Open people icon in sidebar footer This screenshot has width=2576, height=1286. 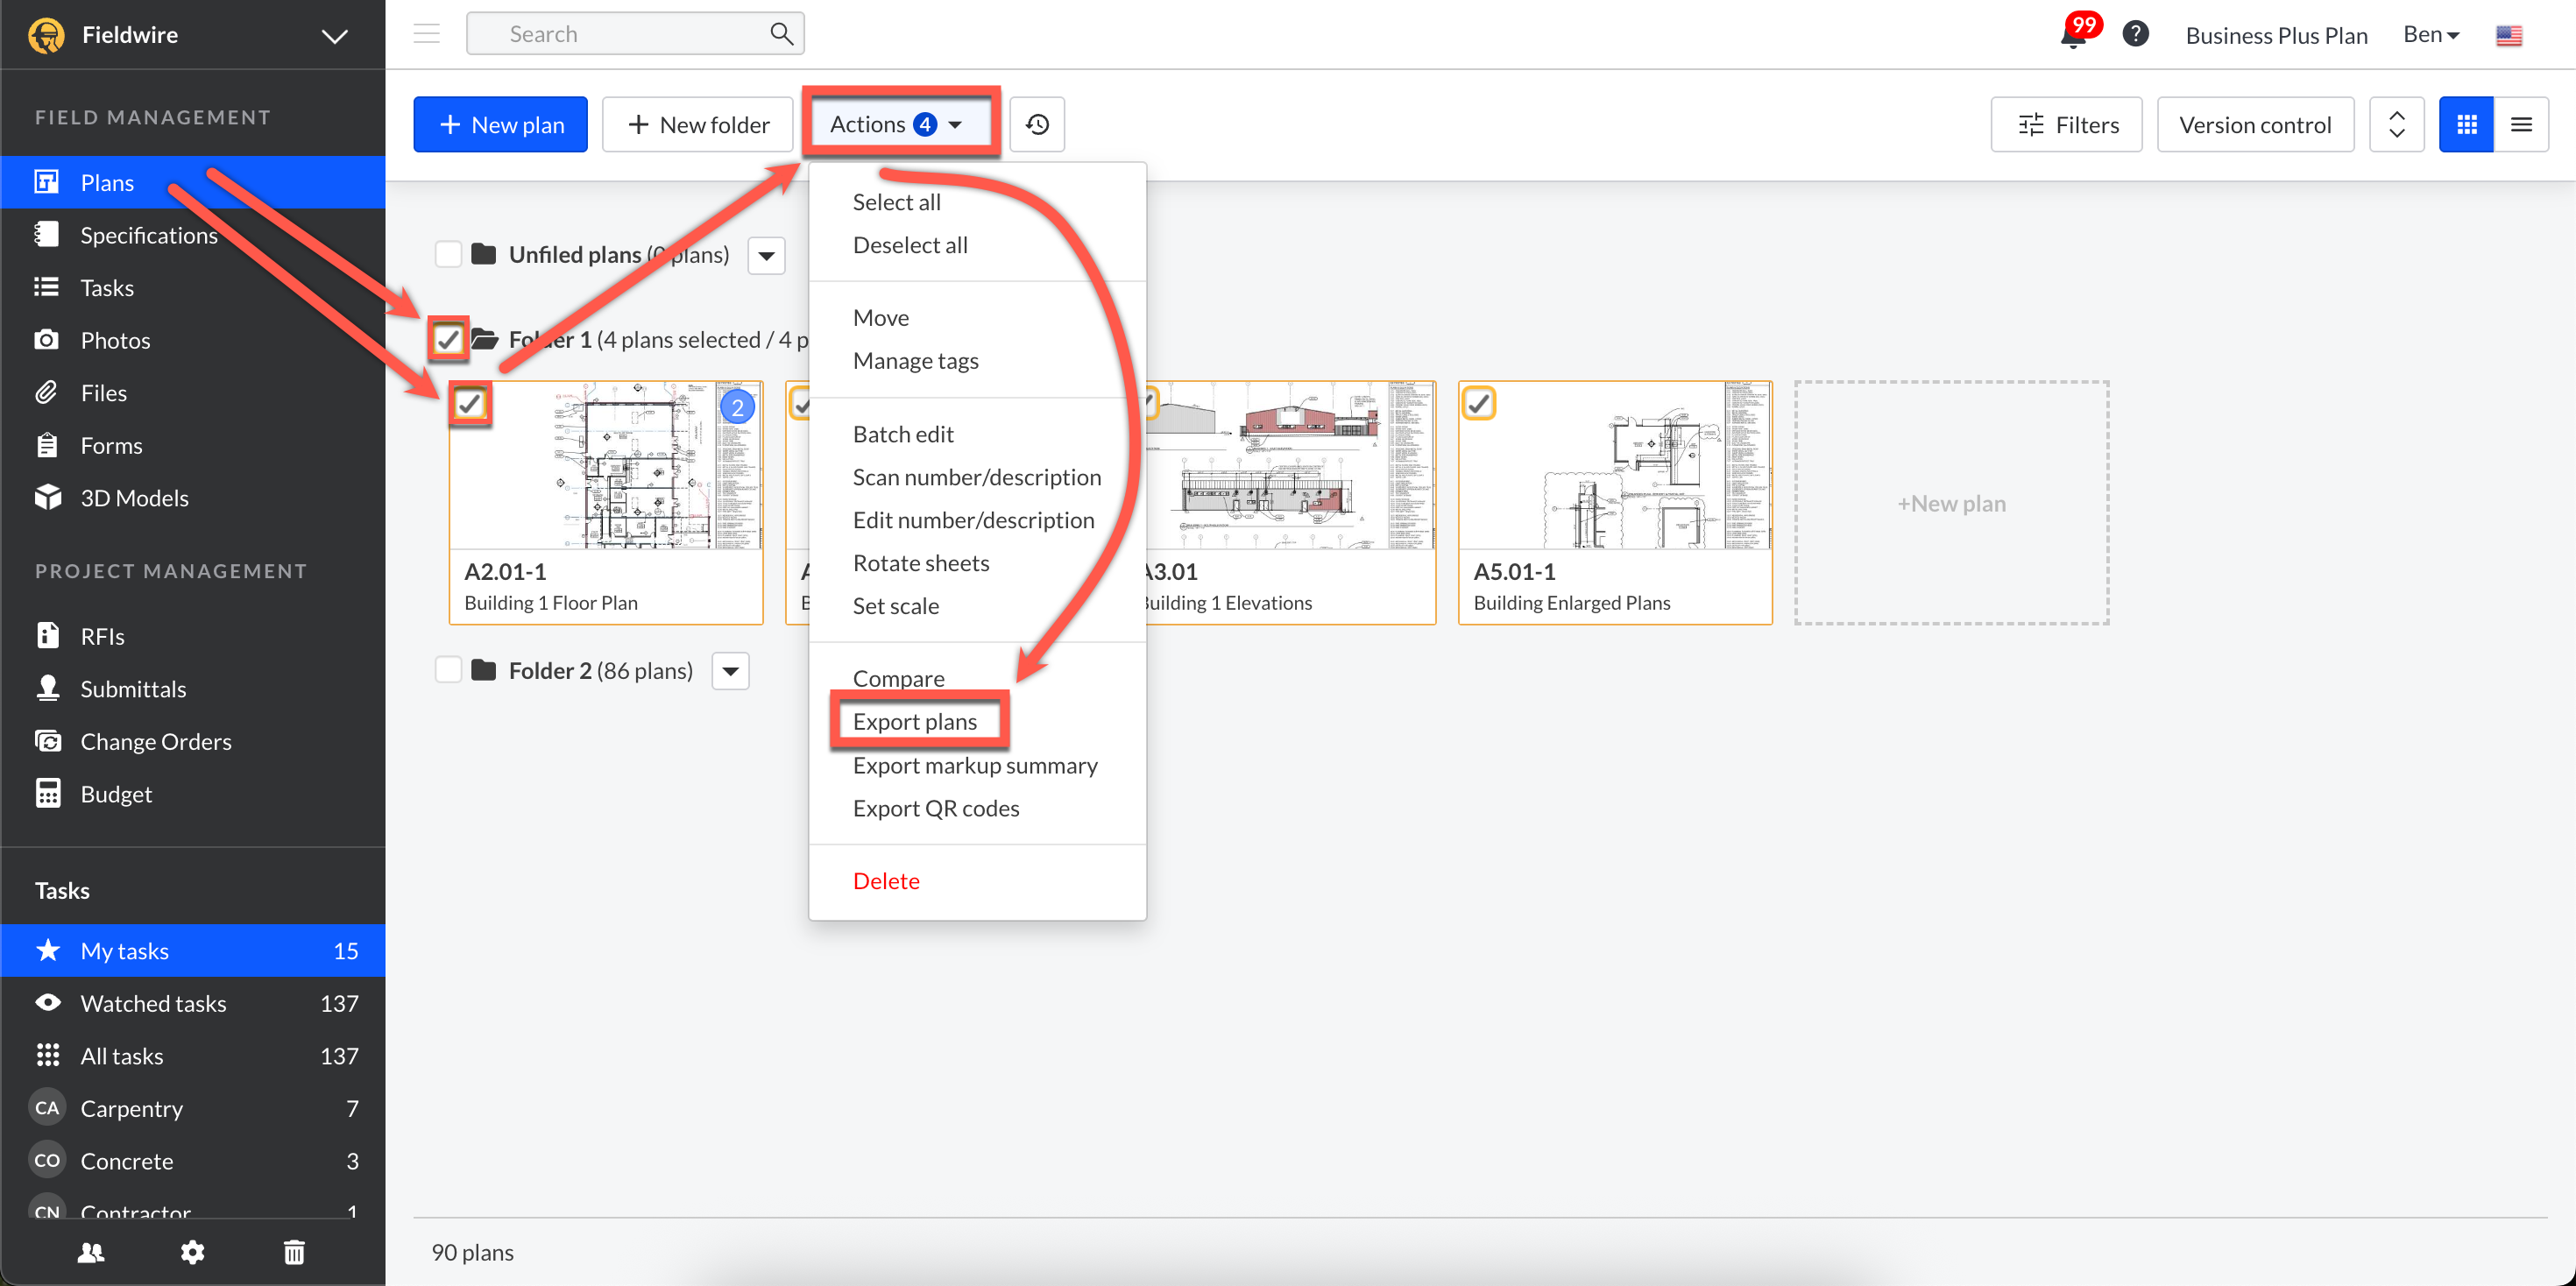tap(91, 1251)
